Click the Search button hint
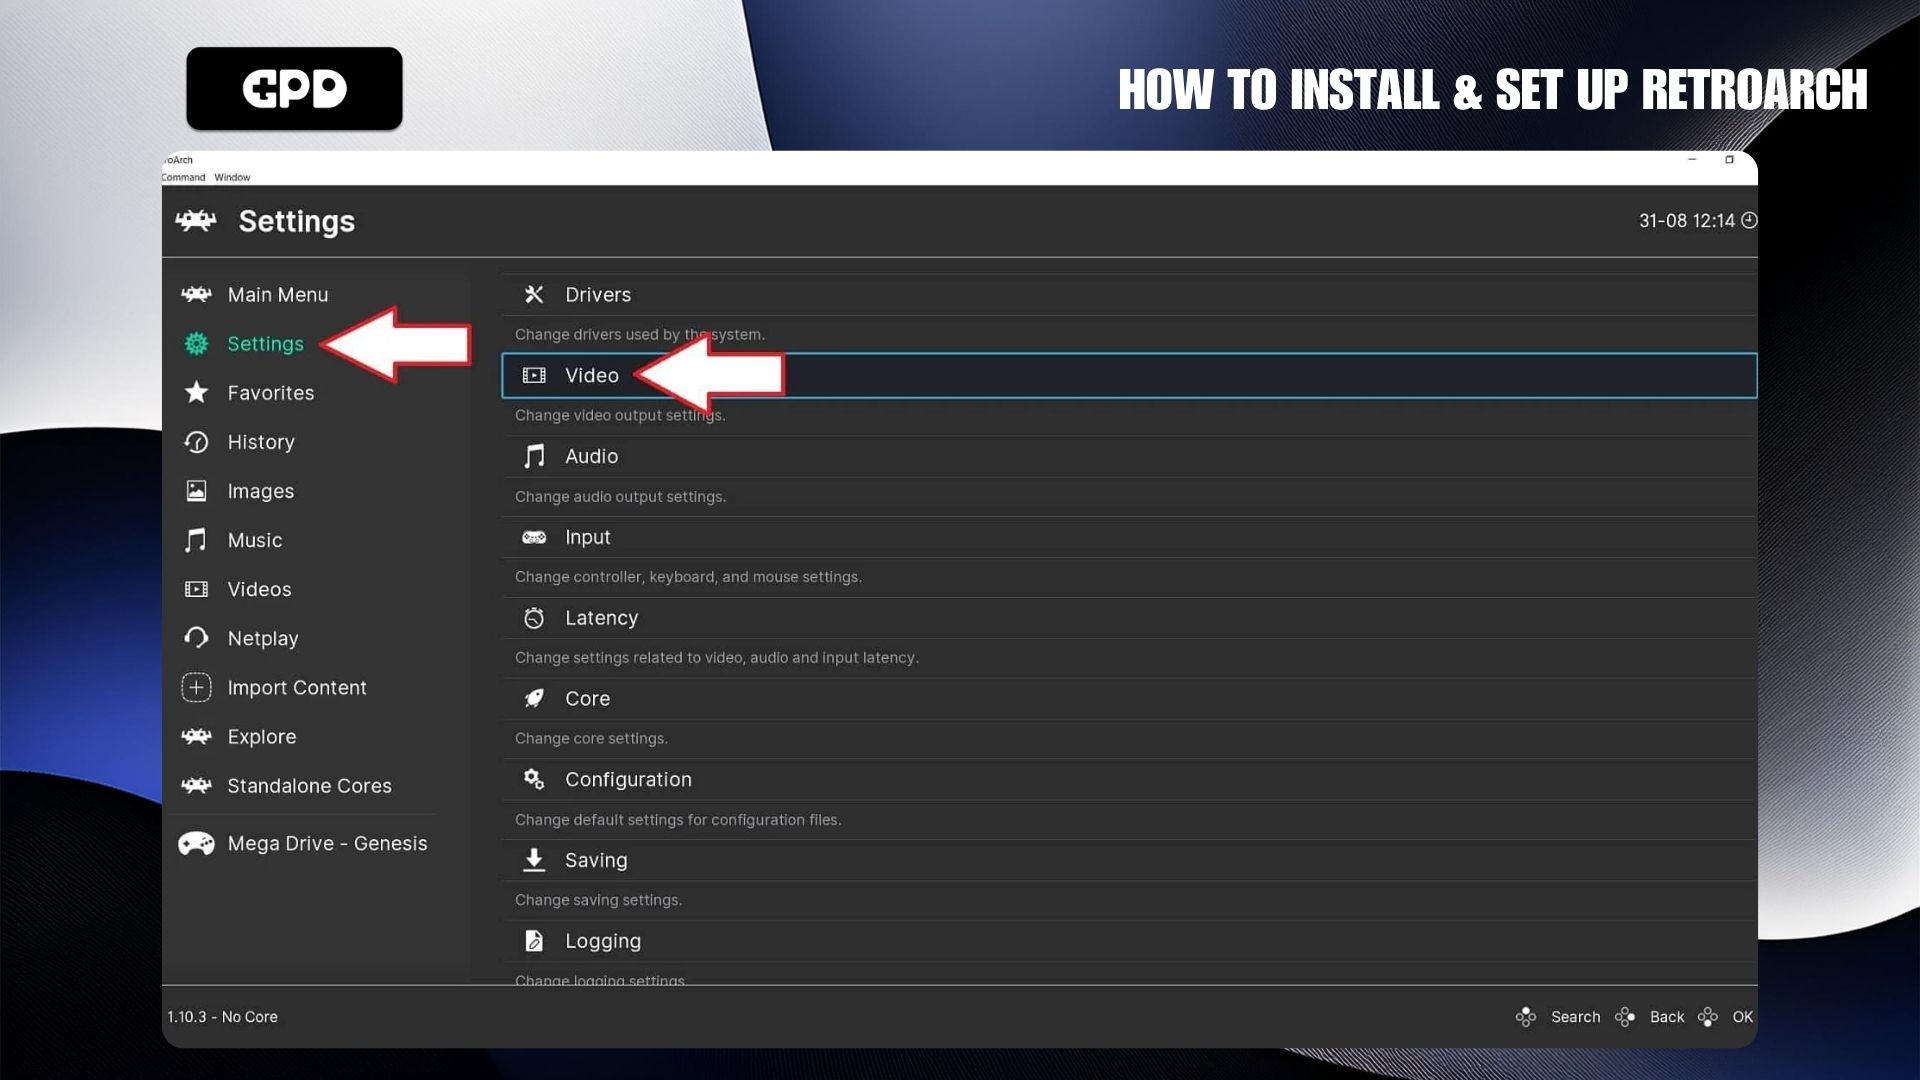This screenshot has height=1080, width=1920. tap(1574, 1017)
